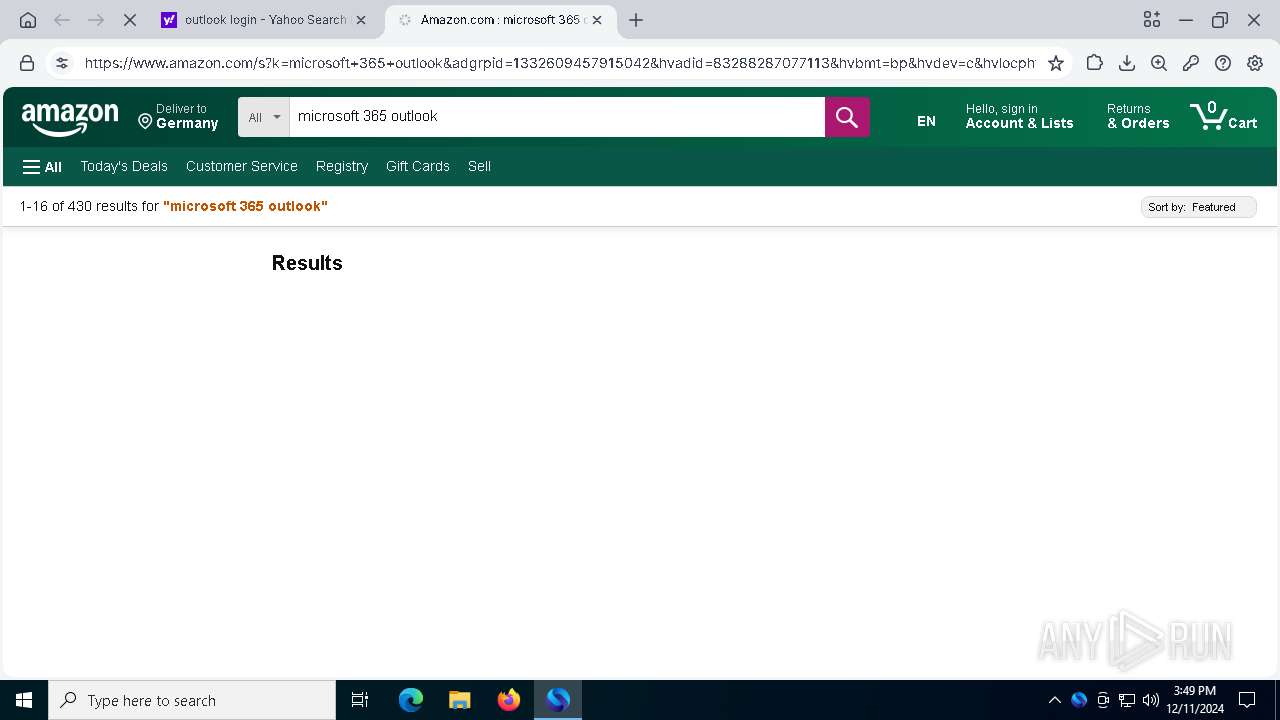Click the address bar URL
The width and height of the screenshot is (1280, 720).
click(x=560, y=63)
